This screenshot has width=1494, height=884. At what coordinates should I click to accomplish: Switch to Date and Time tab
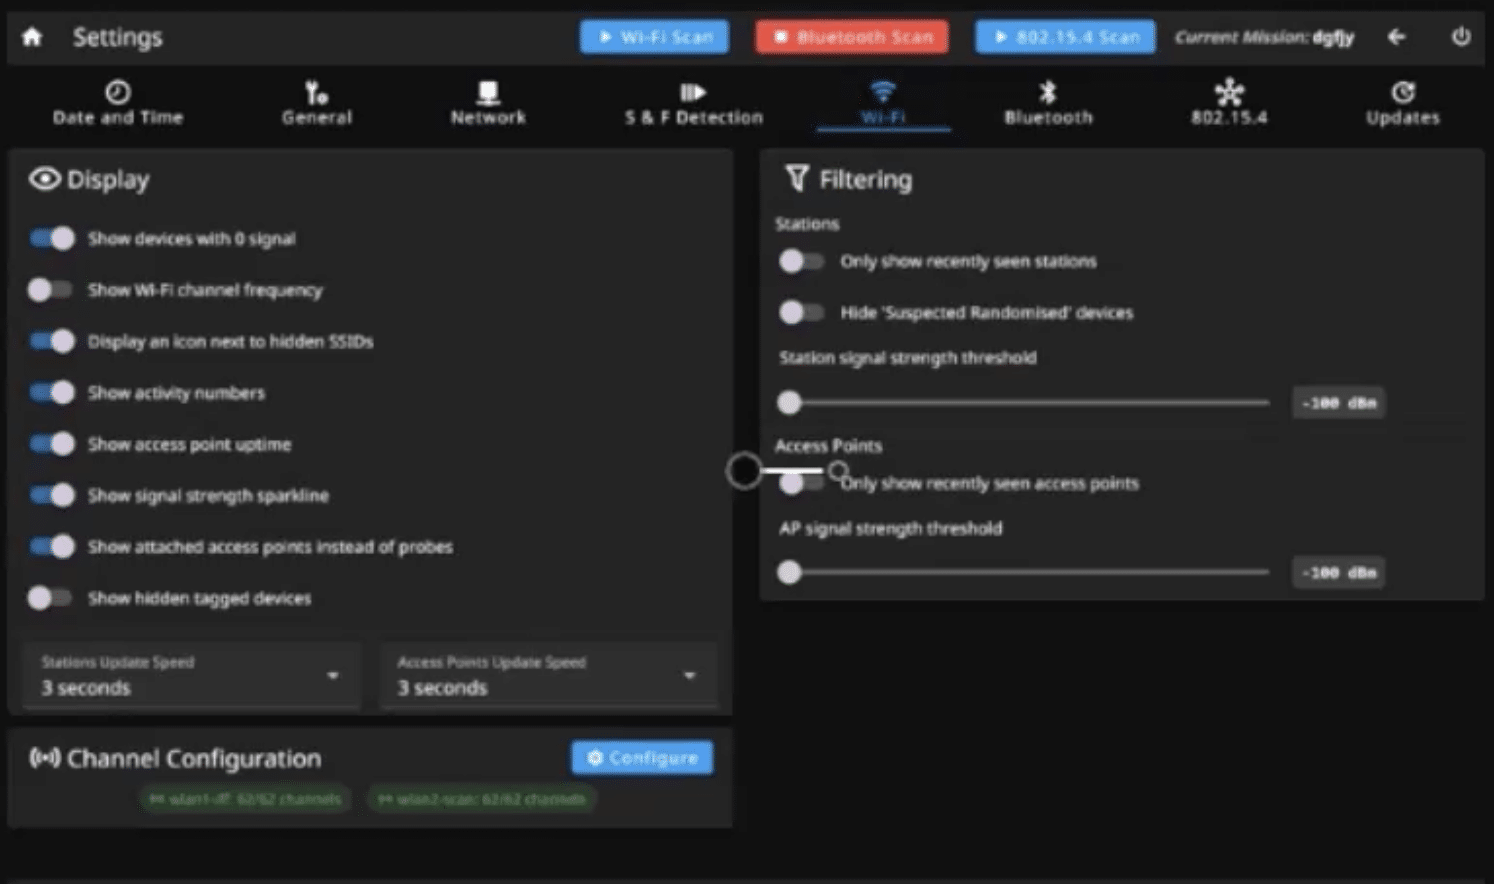coord(118,103)
